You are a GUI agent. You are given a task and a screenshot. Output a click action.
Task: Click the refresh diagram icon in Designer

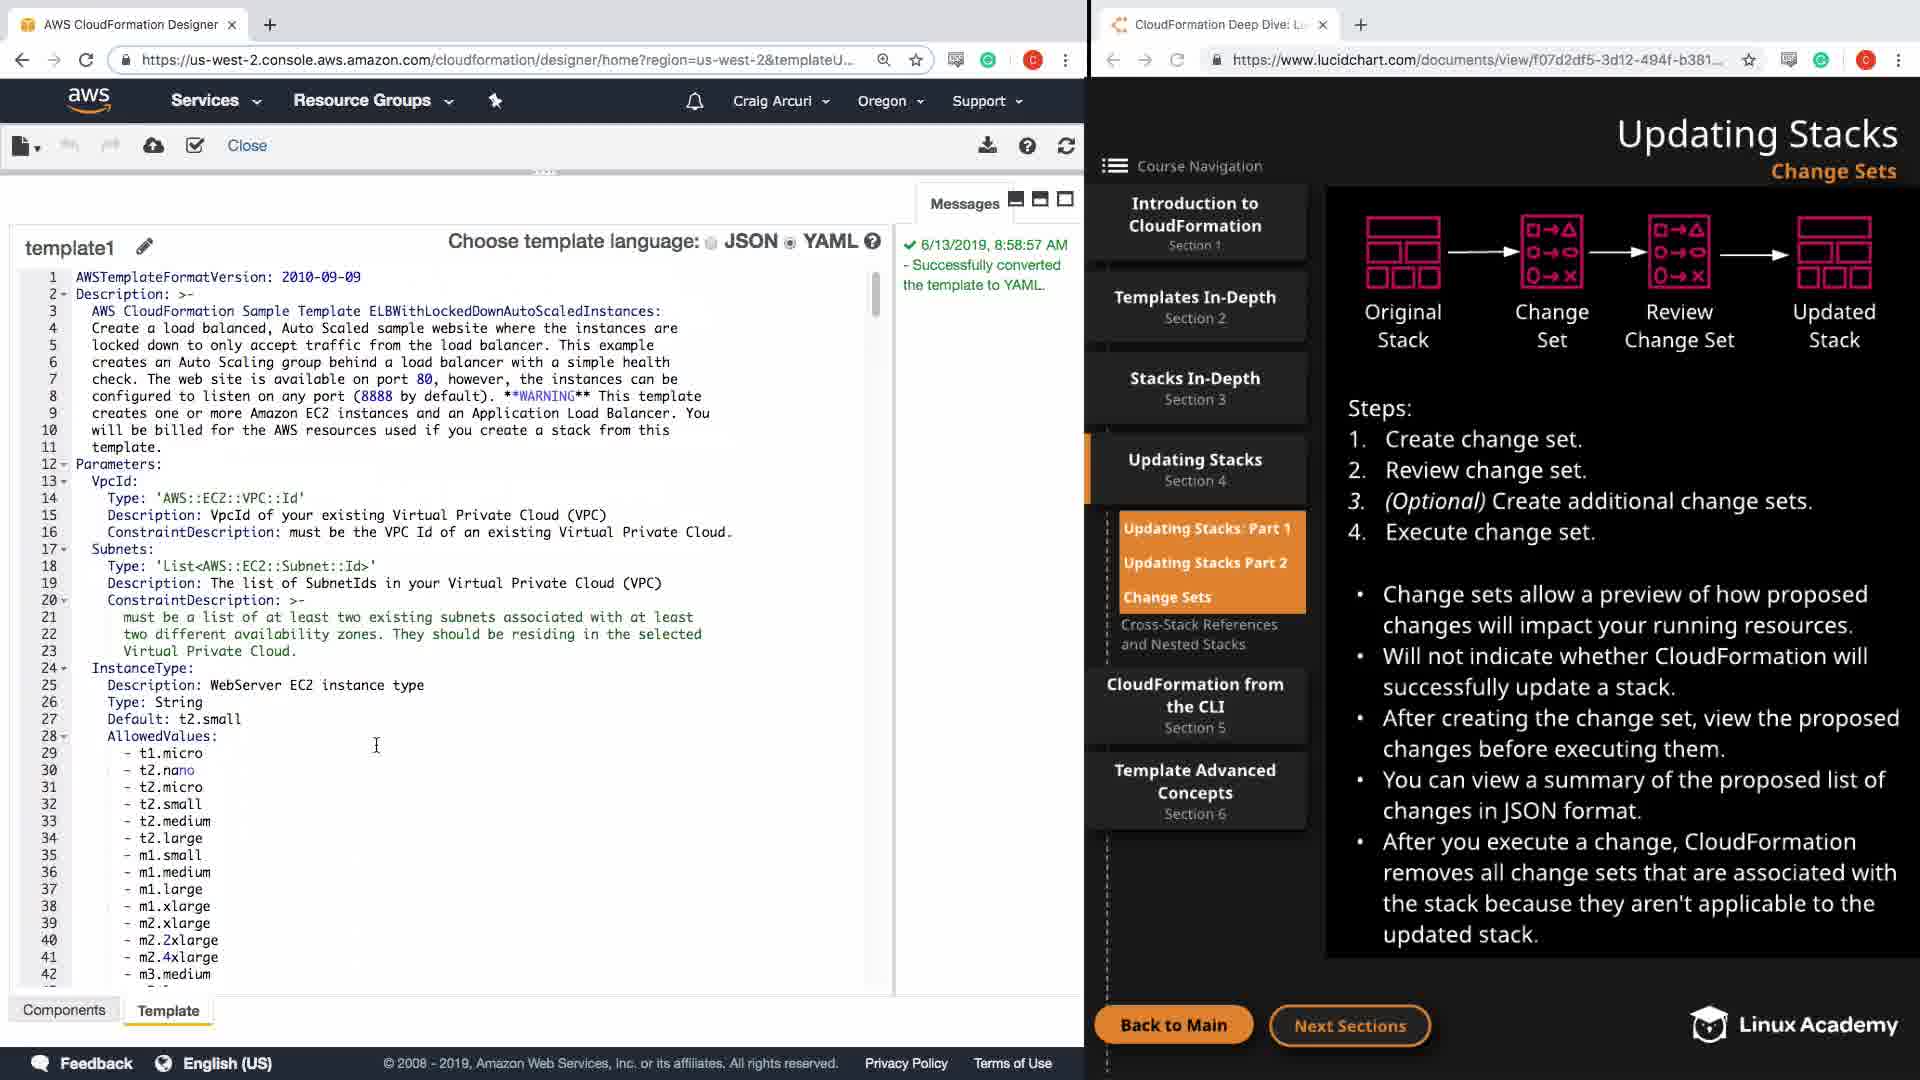pos(1066,146)
